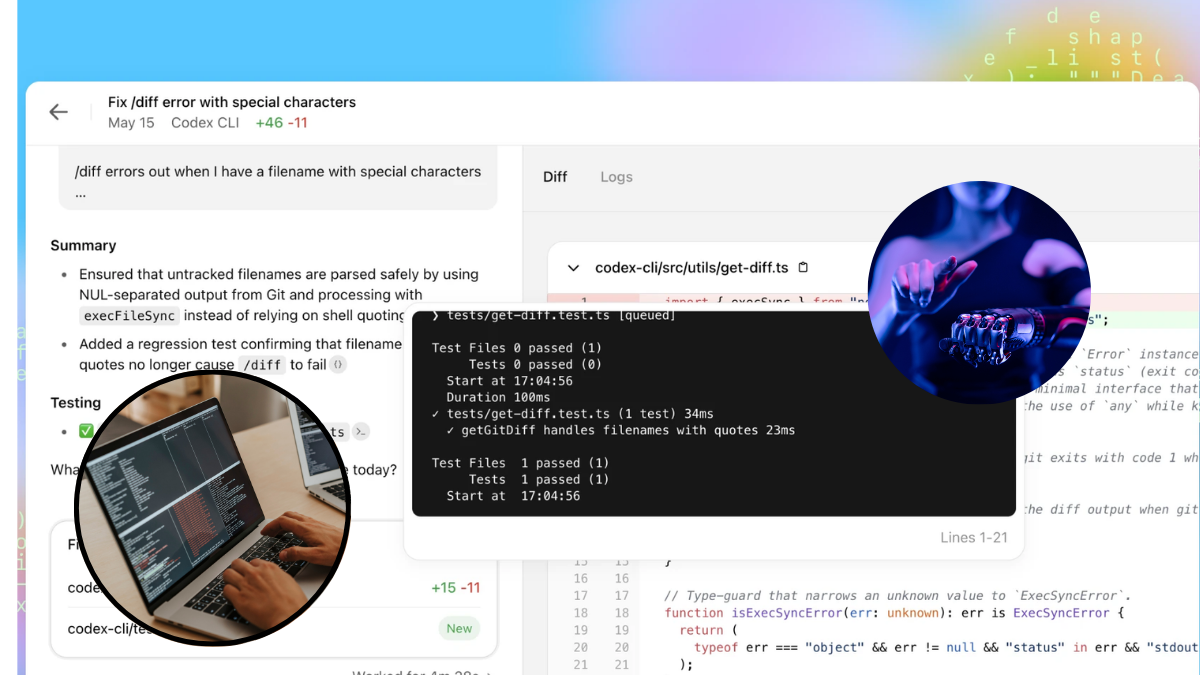The image size is (1200, 675).
Task: Click the "Fix /diff error with special characters" title
Action: tap(232, 102)
